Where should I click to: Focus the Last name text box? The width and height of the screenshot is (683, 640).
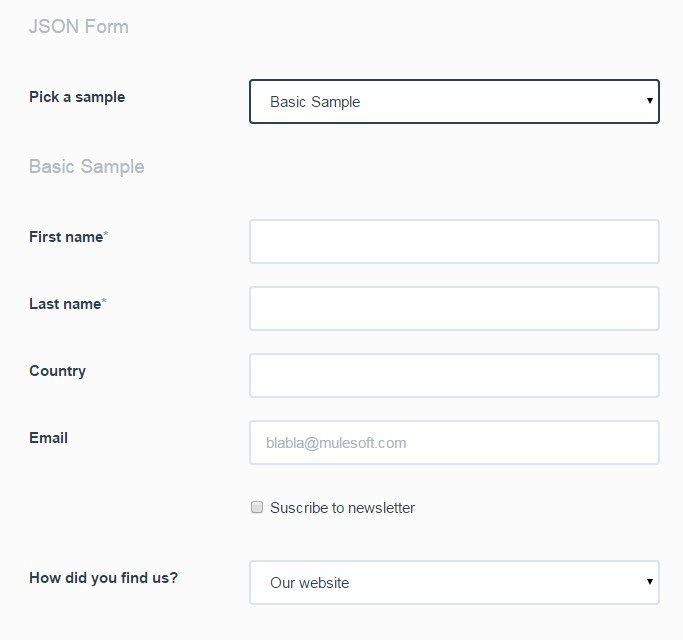coord(454,309)
